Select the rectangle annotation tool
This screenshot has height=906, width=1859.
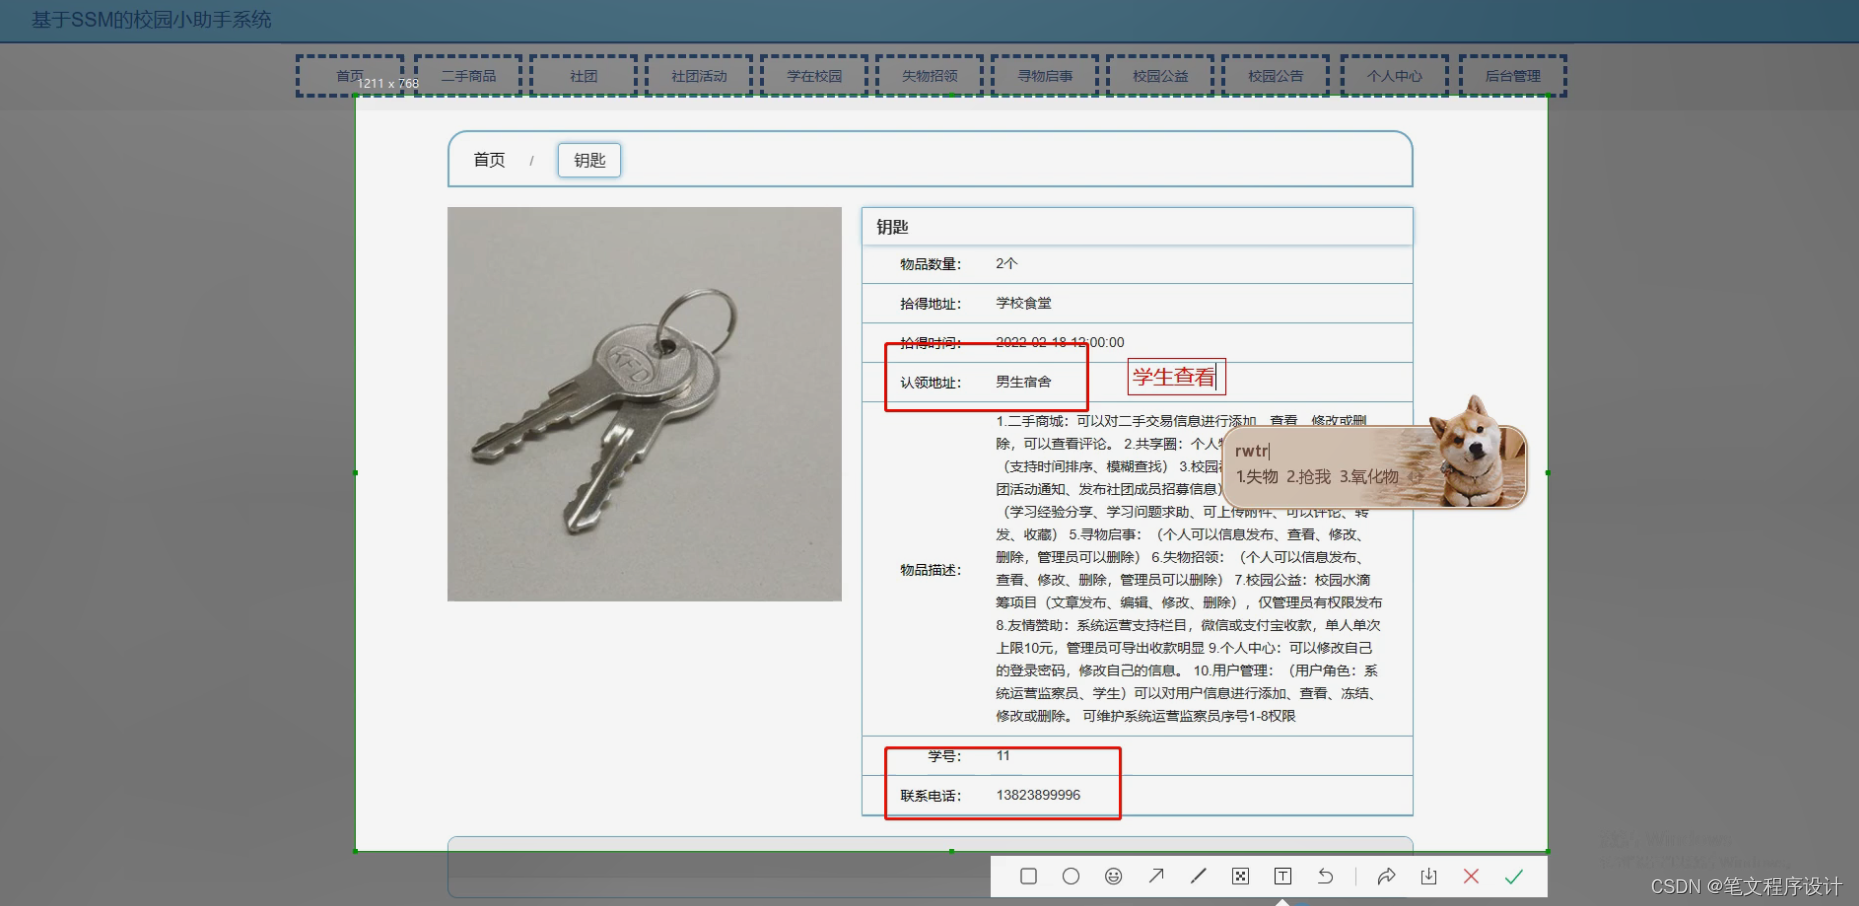tap(1029, 875)
